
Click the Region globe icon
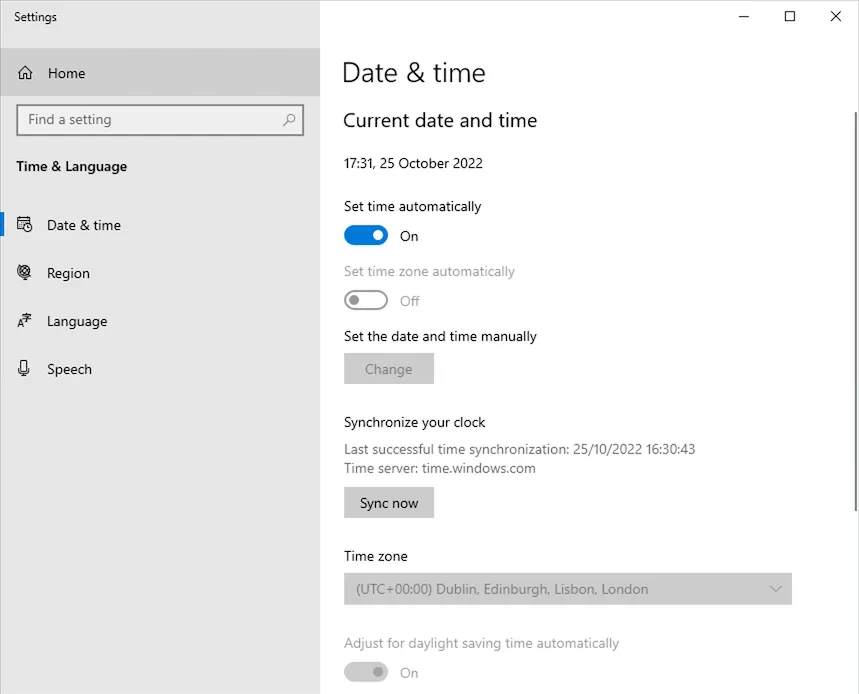pyautogui.click(x=25, y=272)
